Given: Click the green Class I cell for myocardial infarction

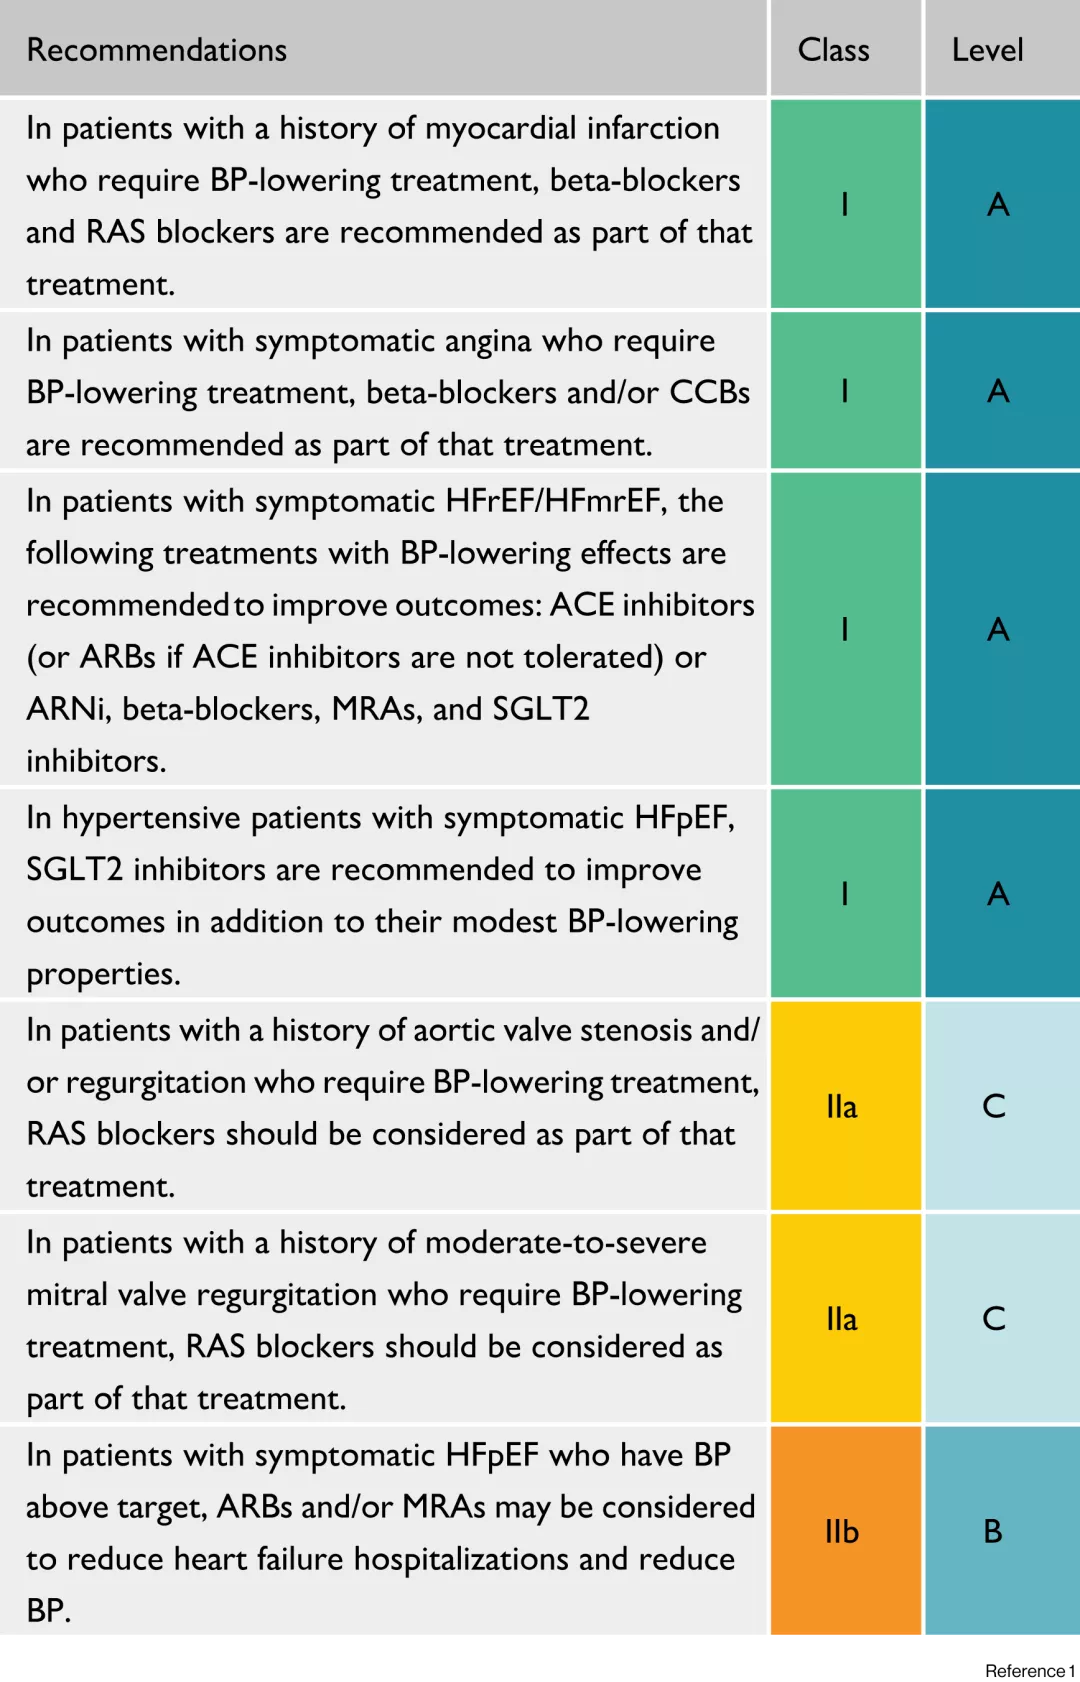Looking at the screenshot, I should click(845, 205).
